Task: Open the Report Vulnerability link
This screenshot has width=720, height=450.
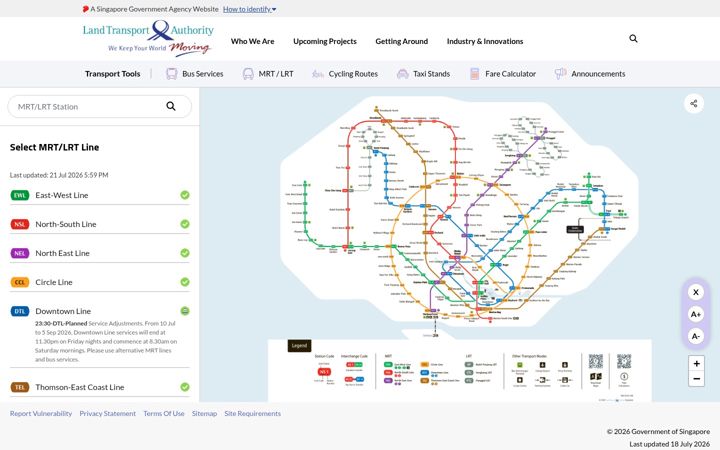Action: [41, 413]
